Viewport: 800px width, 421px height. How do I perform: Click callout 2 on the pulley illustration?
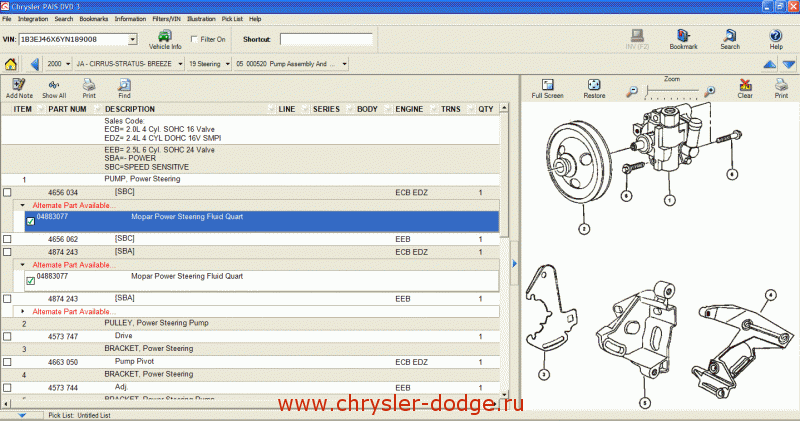[584, 229]
